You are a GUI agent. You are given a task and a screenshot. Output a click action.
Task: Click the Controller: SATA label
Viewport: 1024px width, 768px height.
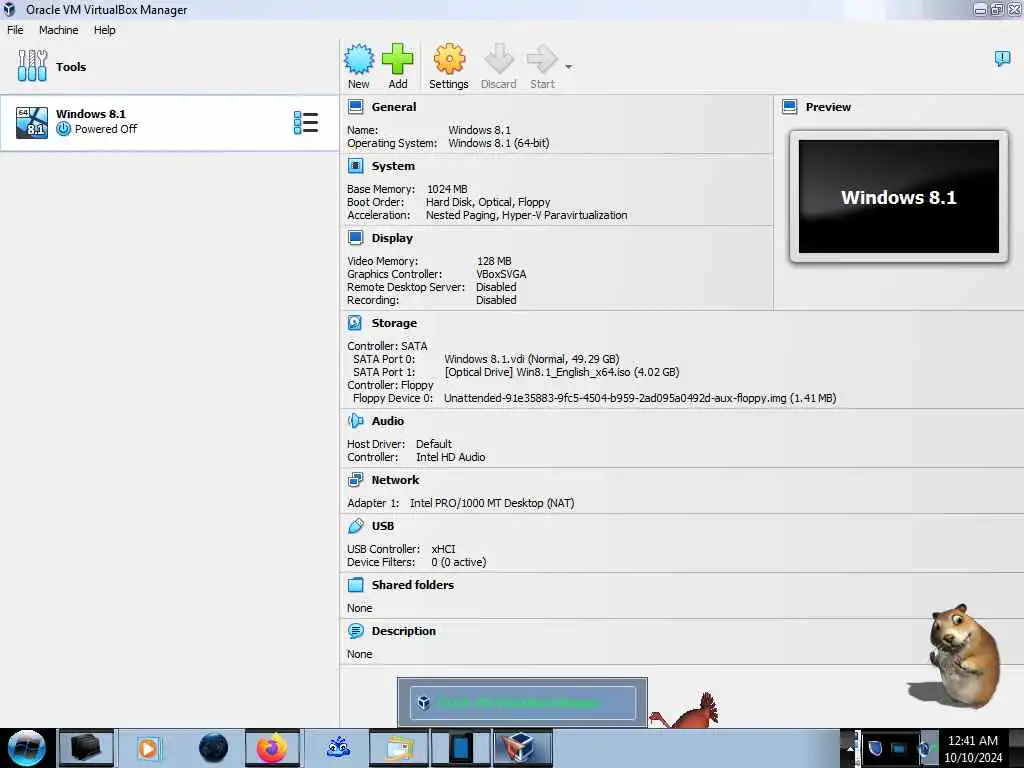click(x=387, y=346)
